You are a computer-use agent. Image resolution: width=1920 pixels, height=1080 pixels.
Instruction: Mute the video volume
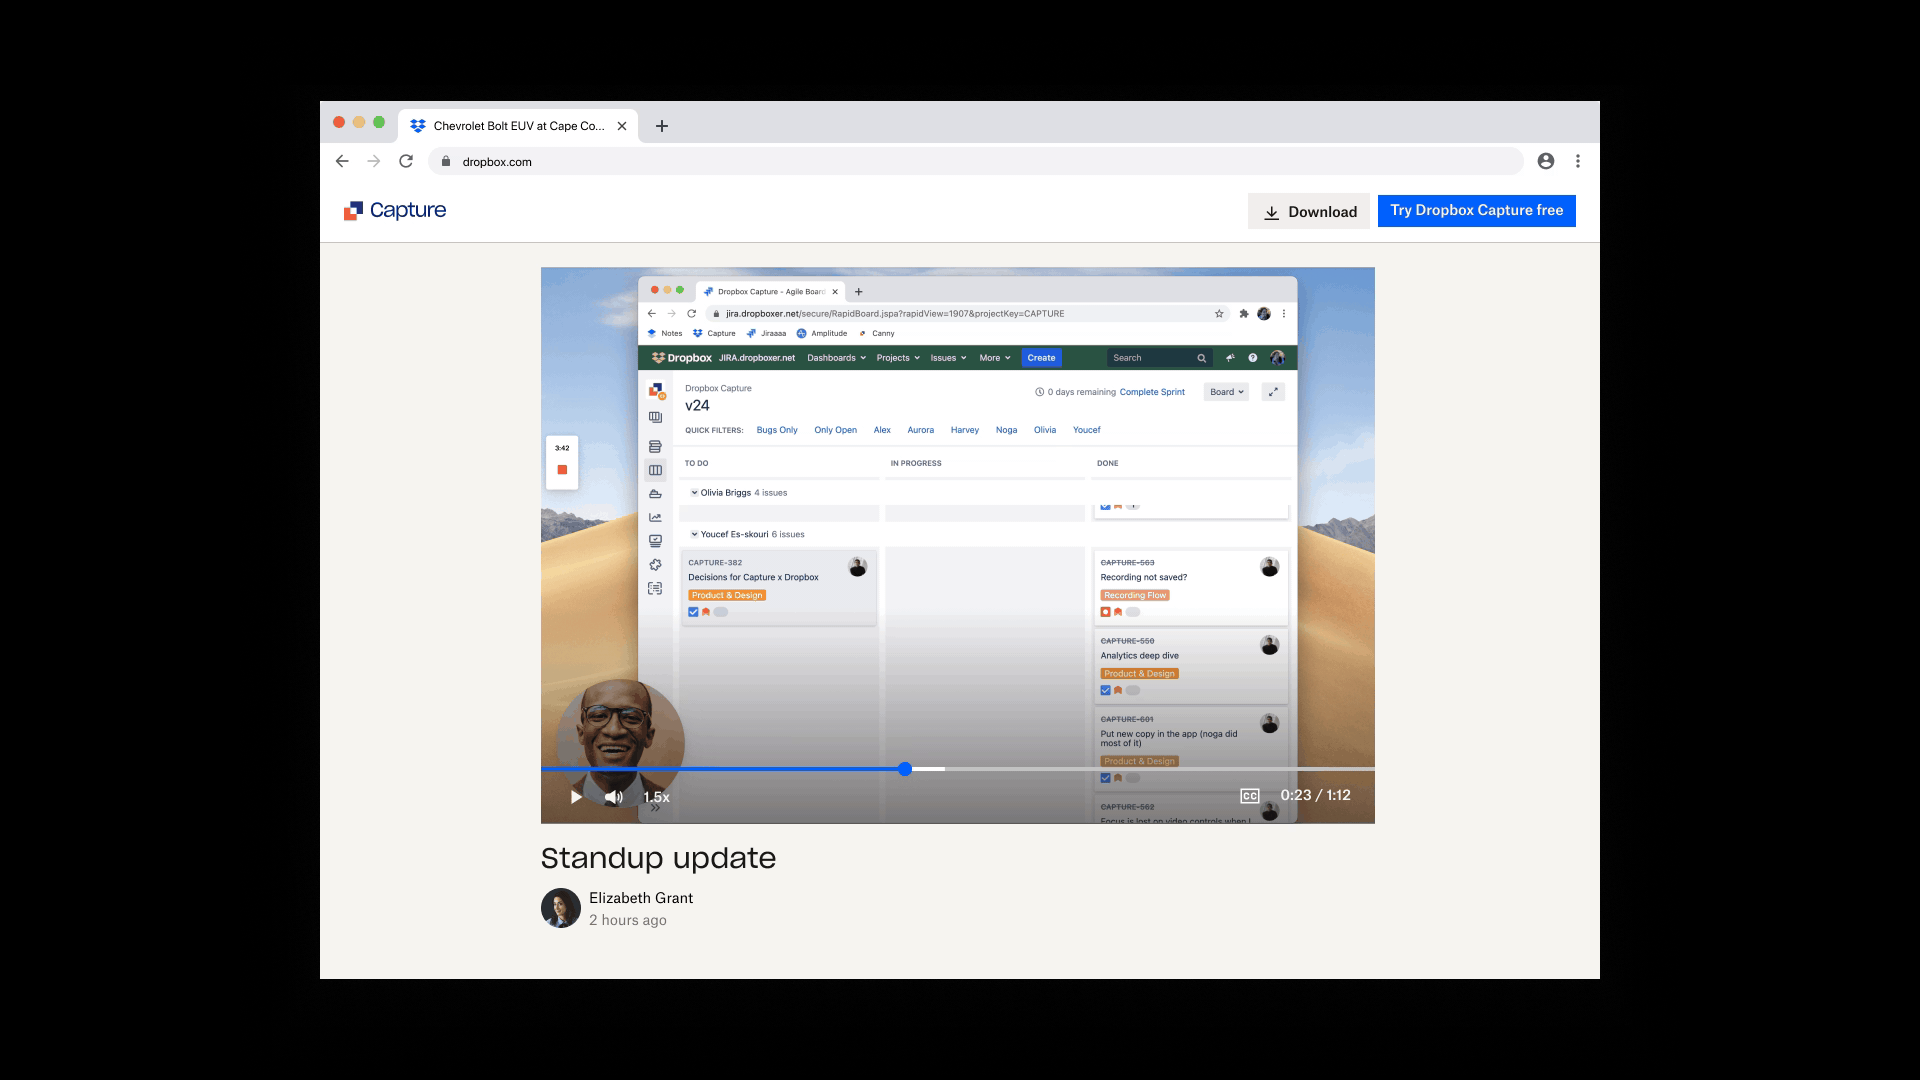[x=613, y=797]
